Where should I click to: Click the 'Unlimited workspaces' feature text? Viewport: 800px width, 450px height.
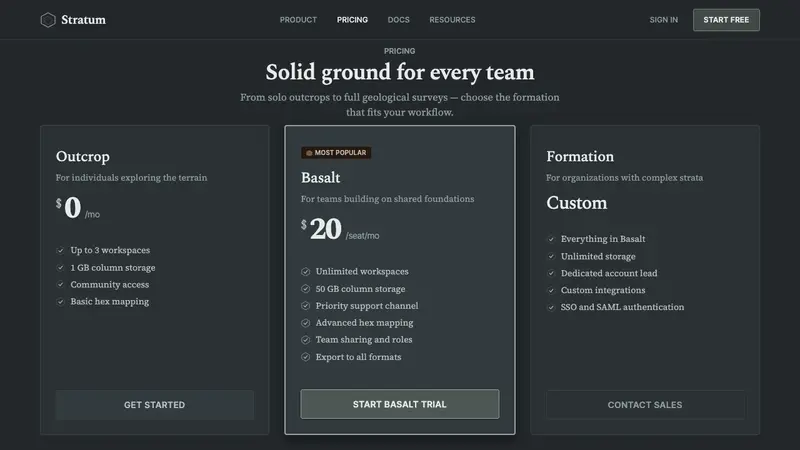(362, 272)
